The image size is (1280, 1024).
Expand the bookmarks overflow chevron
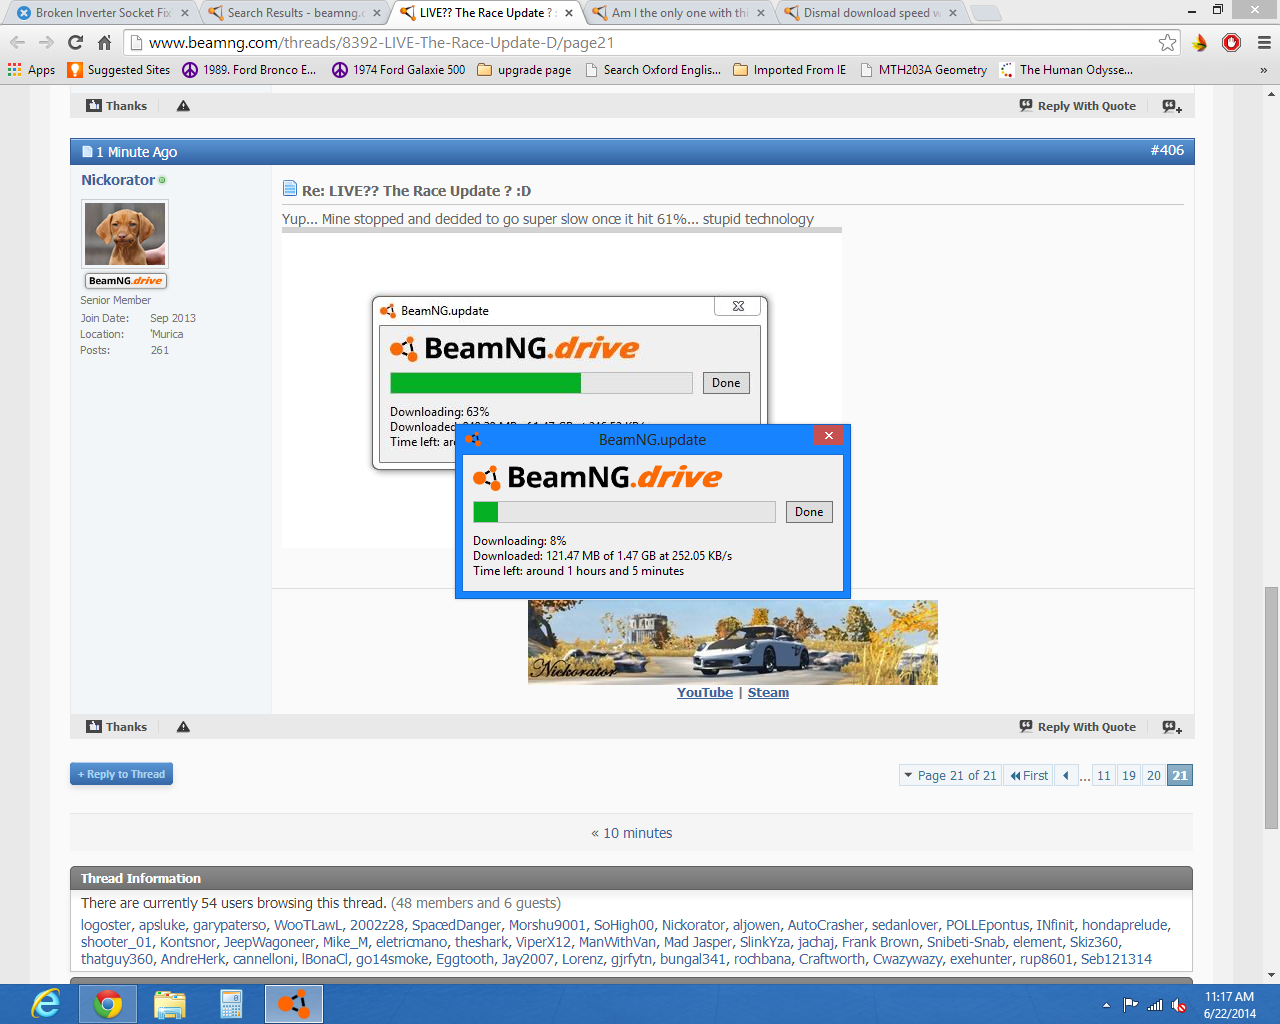(x=1263, y=70)
